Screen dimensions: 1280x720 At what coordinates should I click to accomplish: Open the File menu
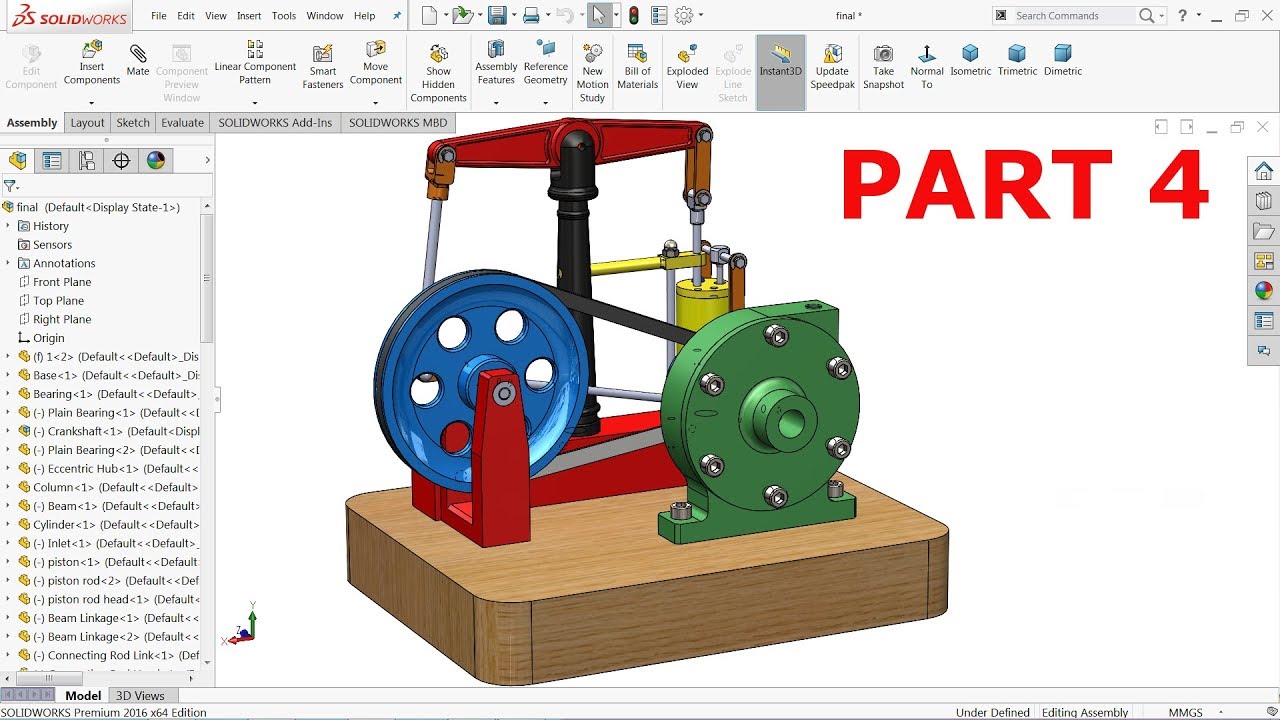click(159, 16)
